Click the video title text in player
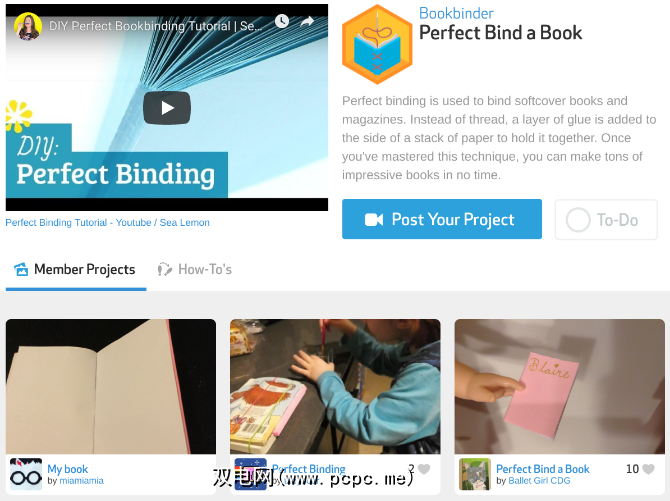 (x=156, y=26)
